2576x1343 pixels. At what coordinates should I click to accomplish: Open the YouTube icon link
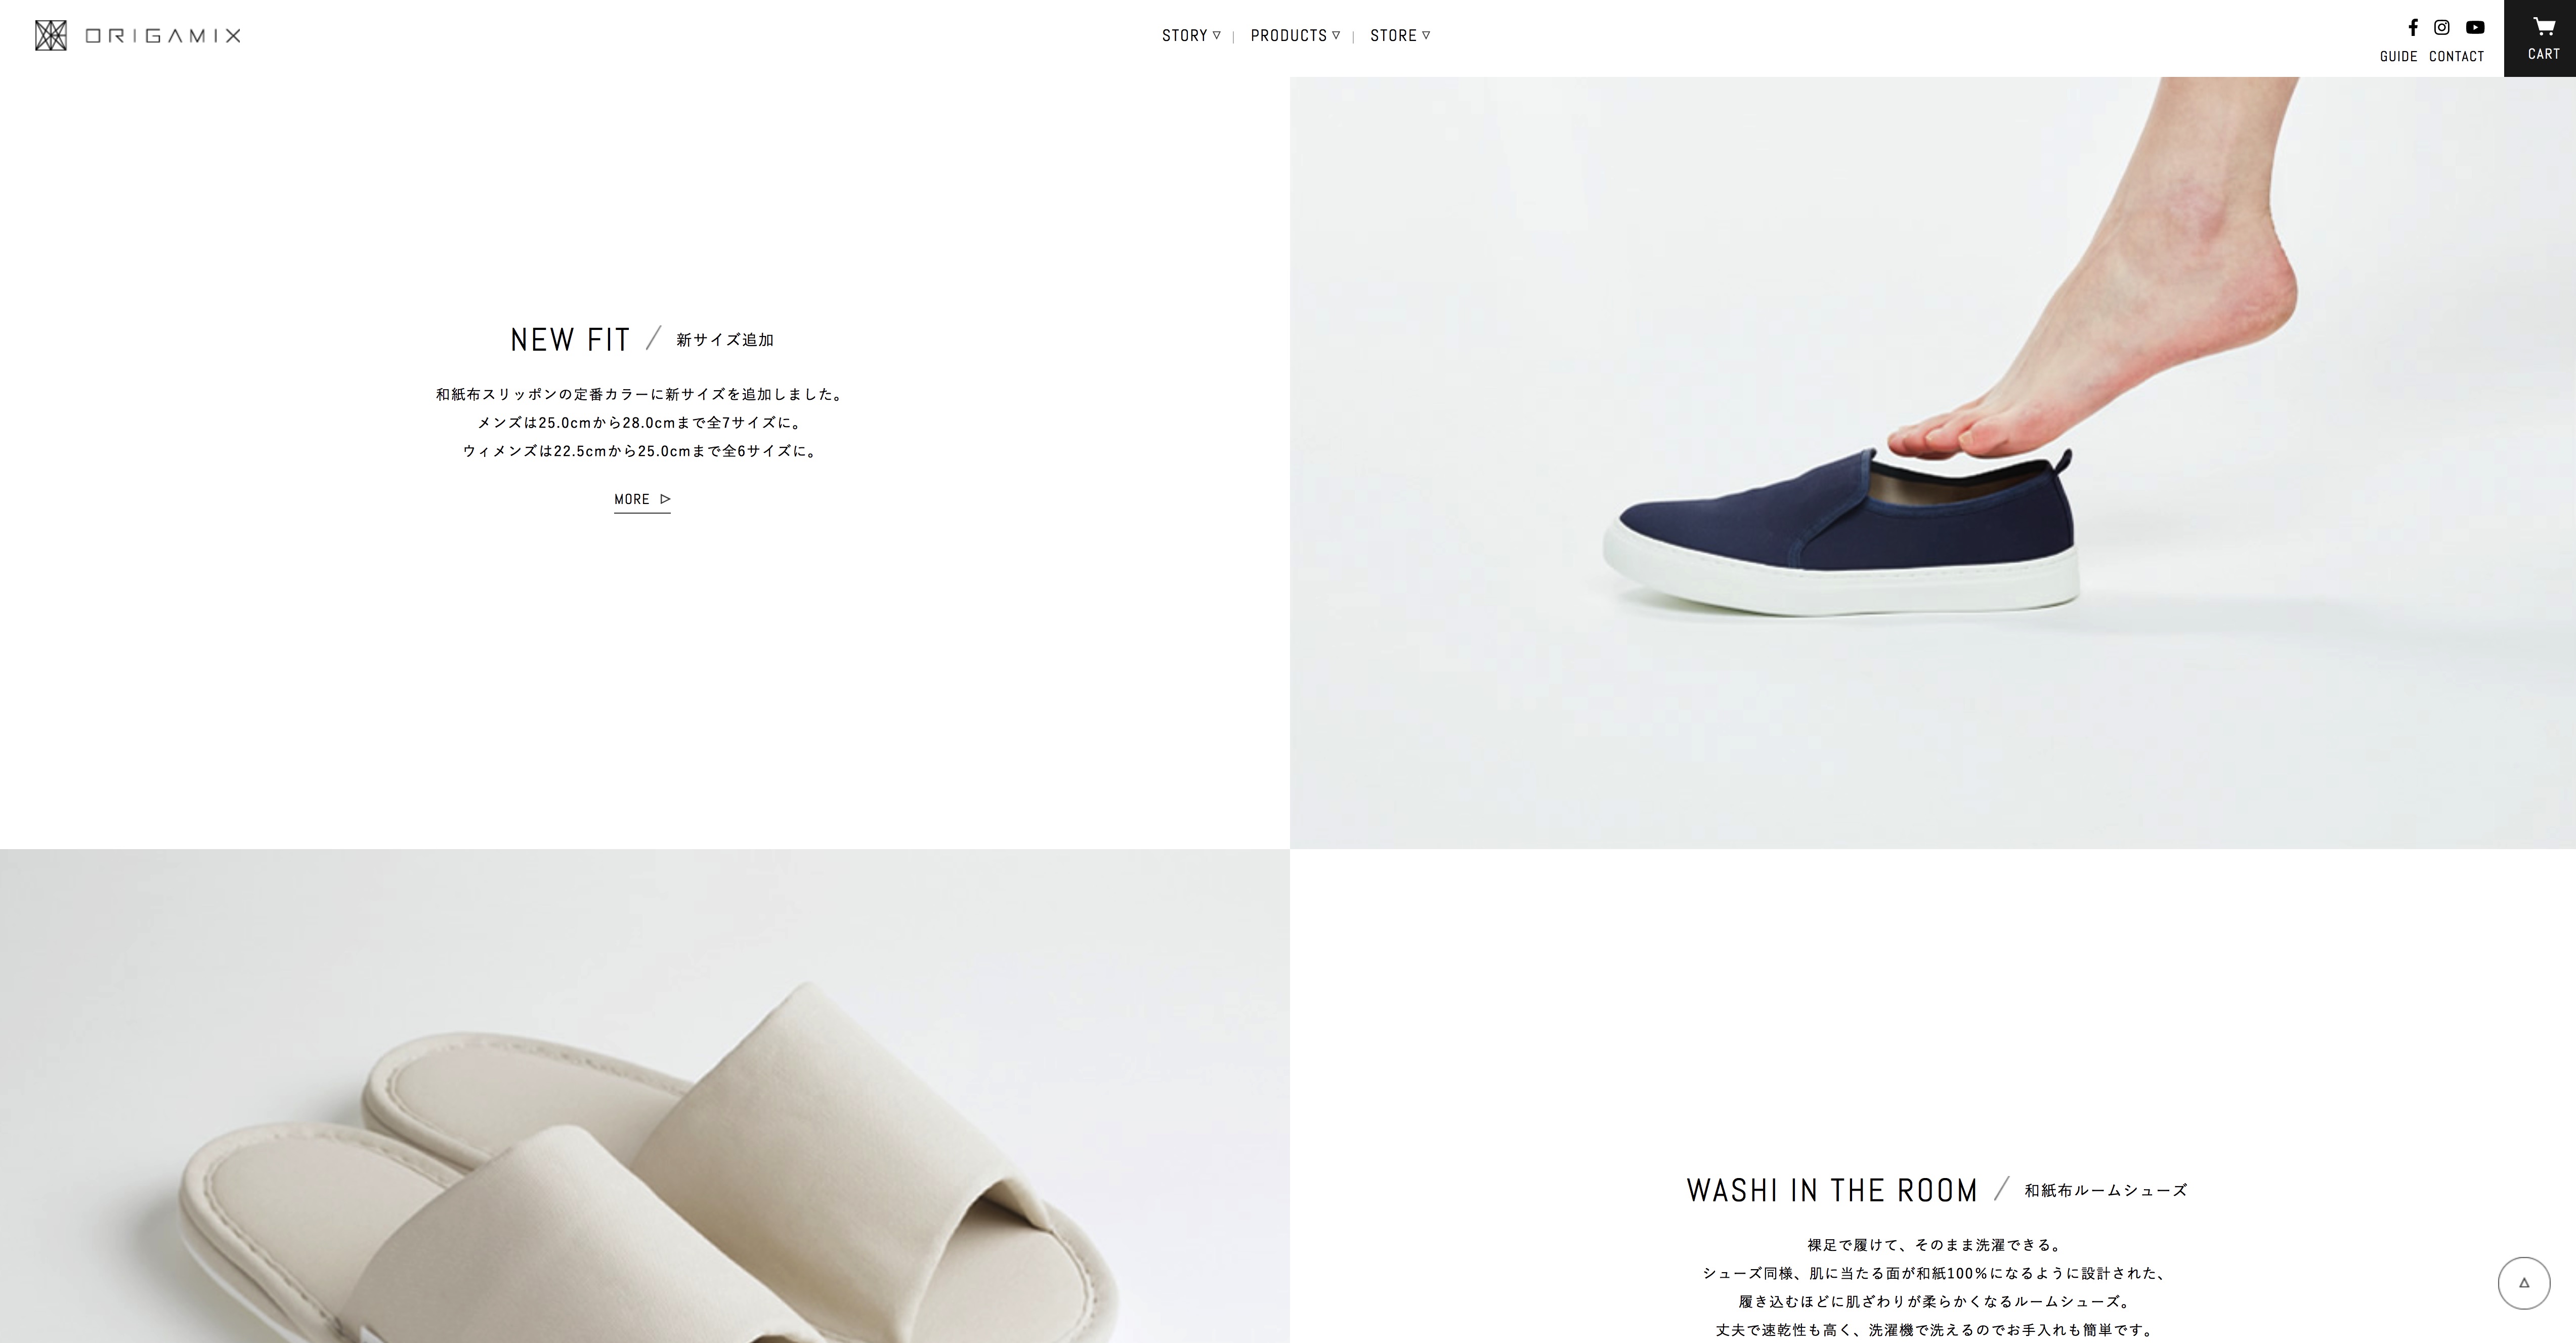[2475, 27]
